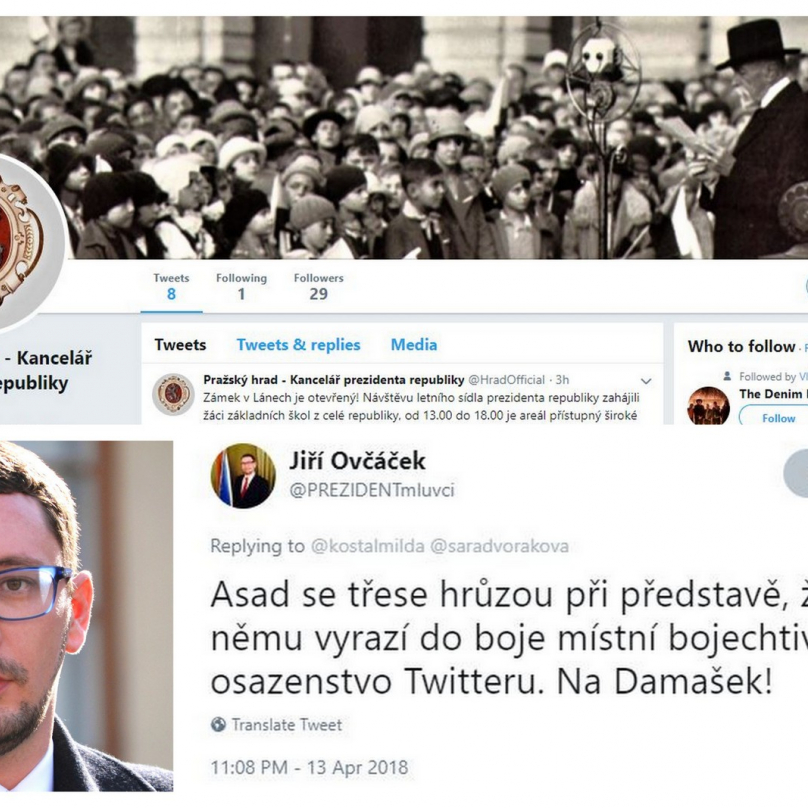Click the Translate Tweet link
Image resolution: width=808 pixels, height=808 pixels.
(x=287, y=725)
